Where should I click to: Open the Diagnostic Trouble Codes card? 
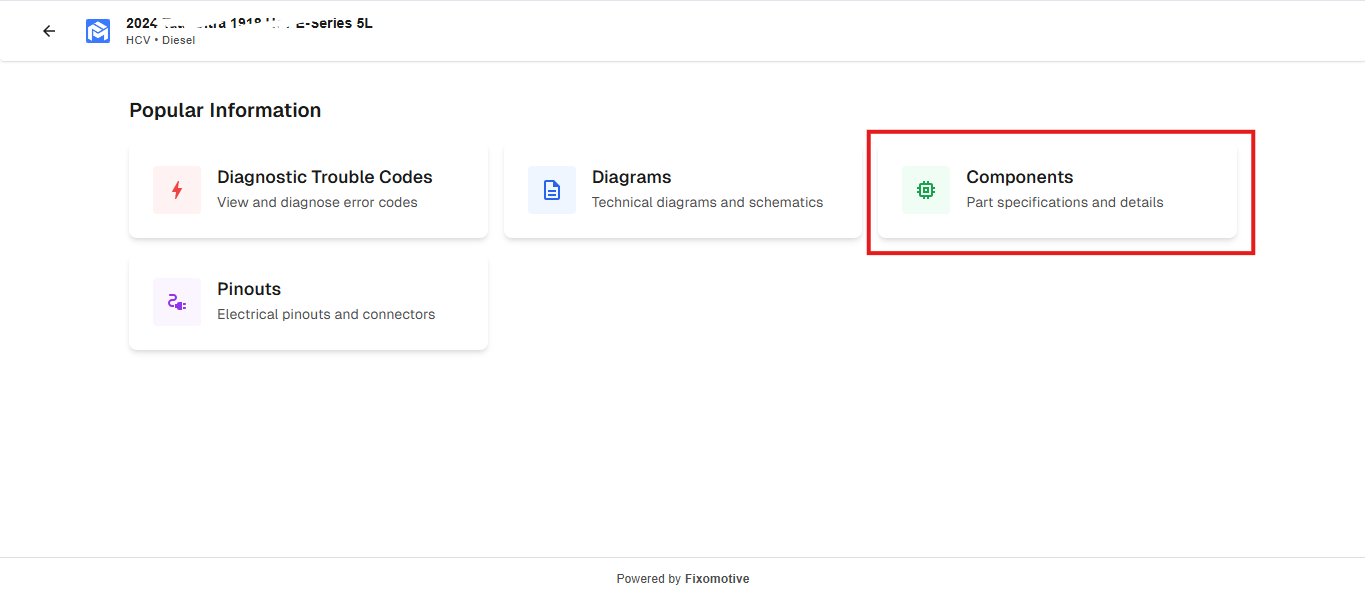pyautogui.click(x=308, y=189)
